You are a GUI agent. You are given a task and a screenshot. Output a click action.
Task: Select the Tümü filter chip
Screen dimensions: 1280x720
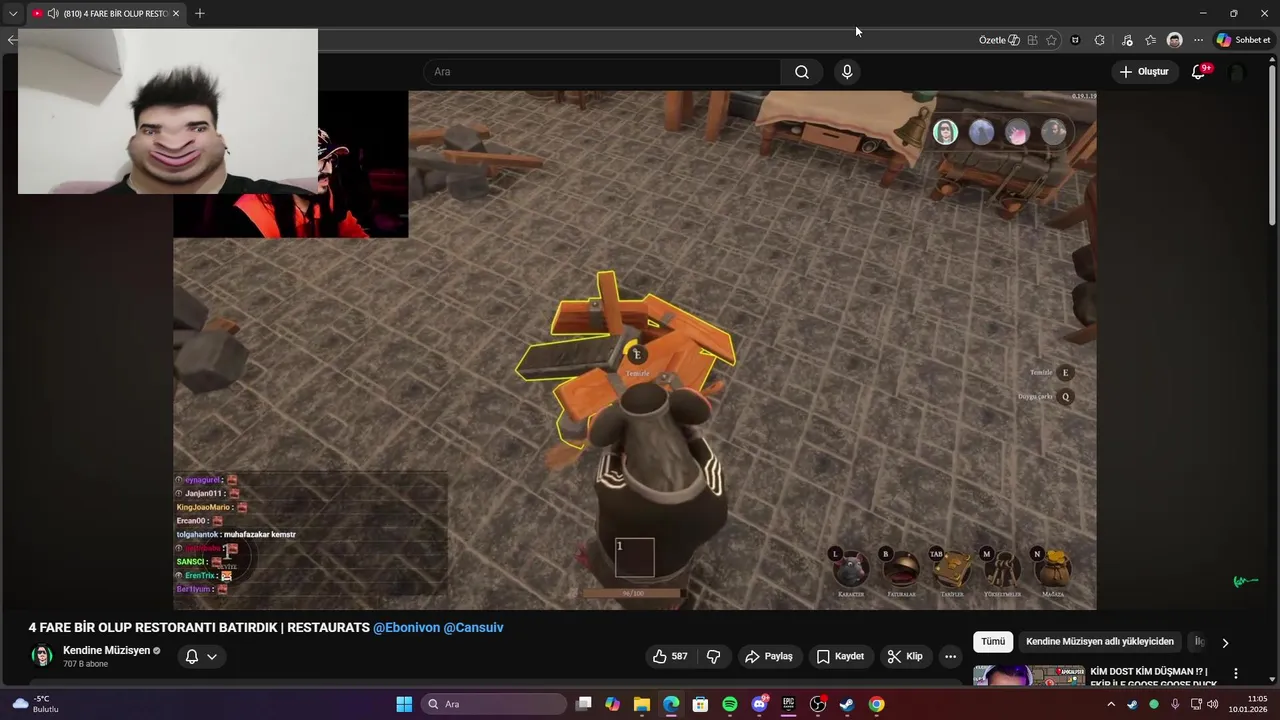coord(992,642)
